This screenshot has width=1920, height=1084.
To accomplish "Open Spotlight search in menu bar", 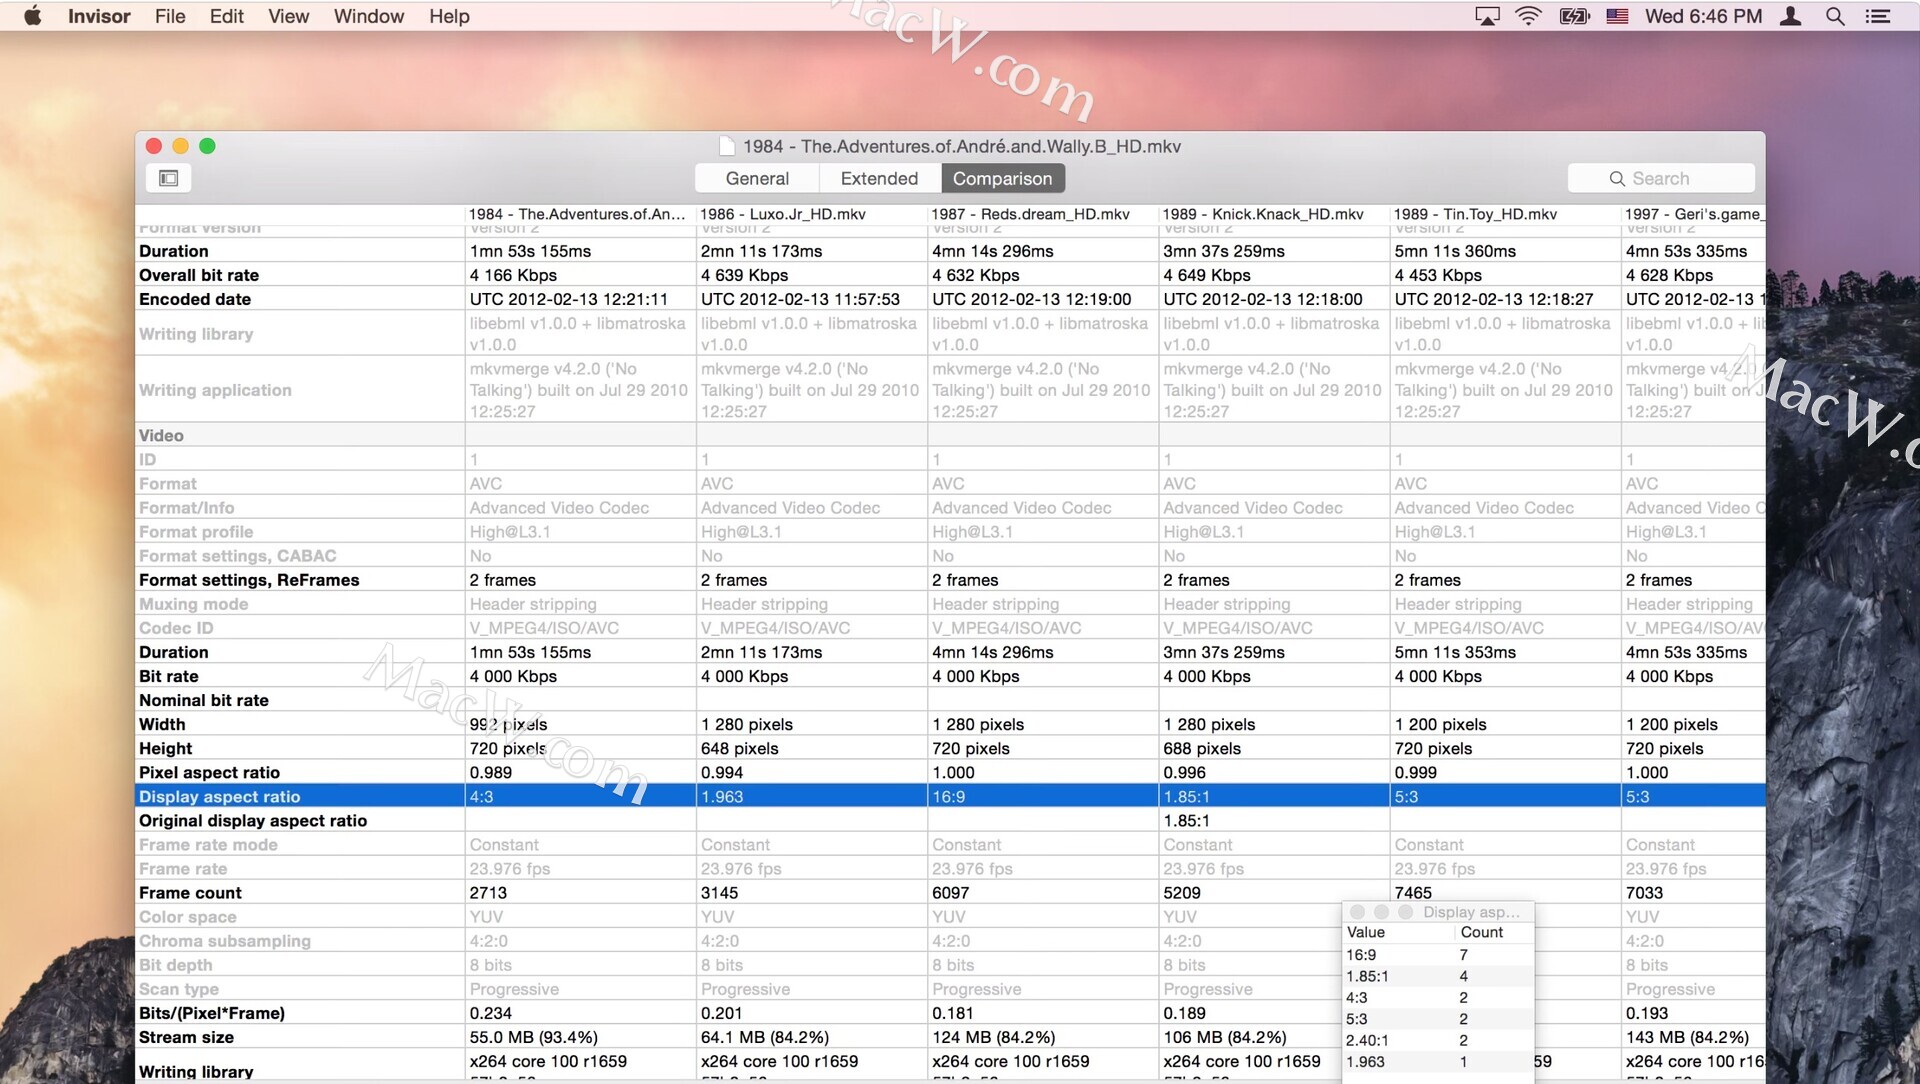I will pyautogui.click(x=1835, y=16).
